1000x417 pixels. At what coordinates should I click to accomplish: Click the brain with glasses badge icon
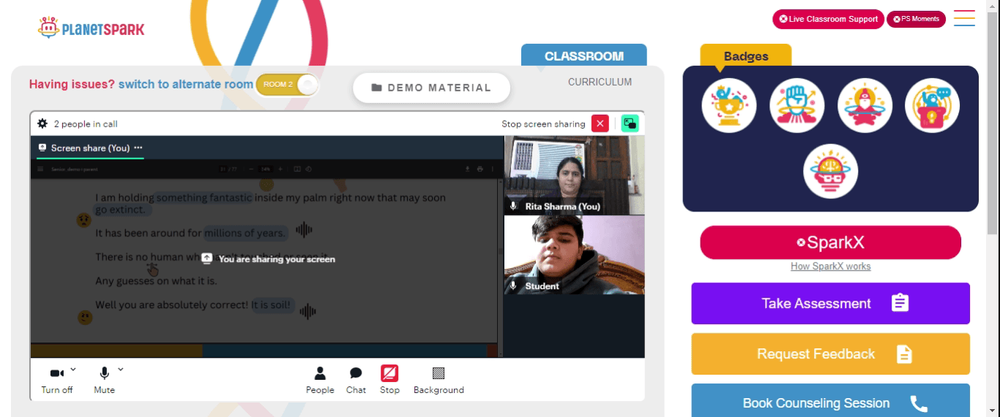pyautogui.click(x=830, y=172)
